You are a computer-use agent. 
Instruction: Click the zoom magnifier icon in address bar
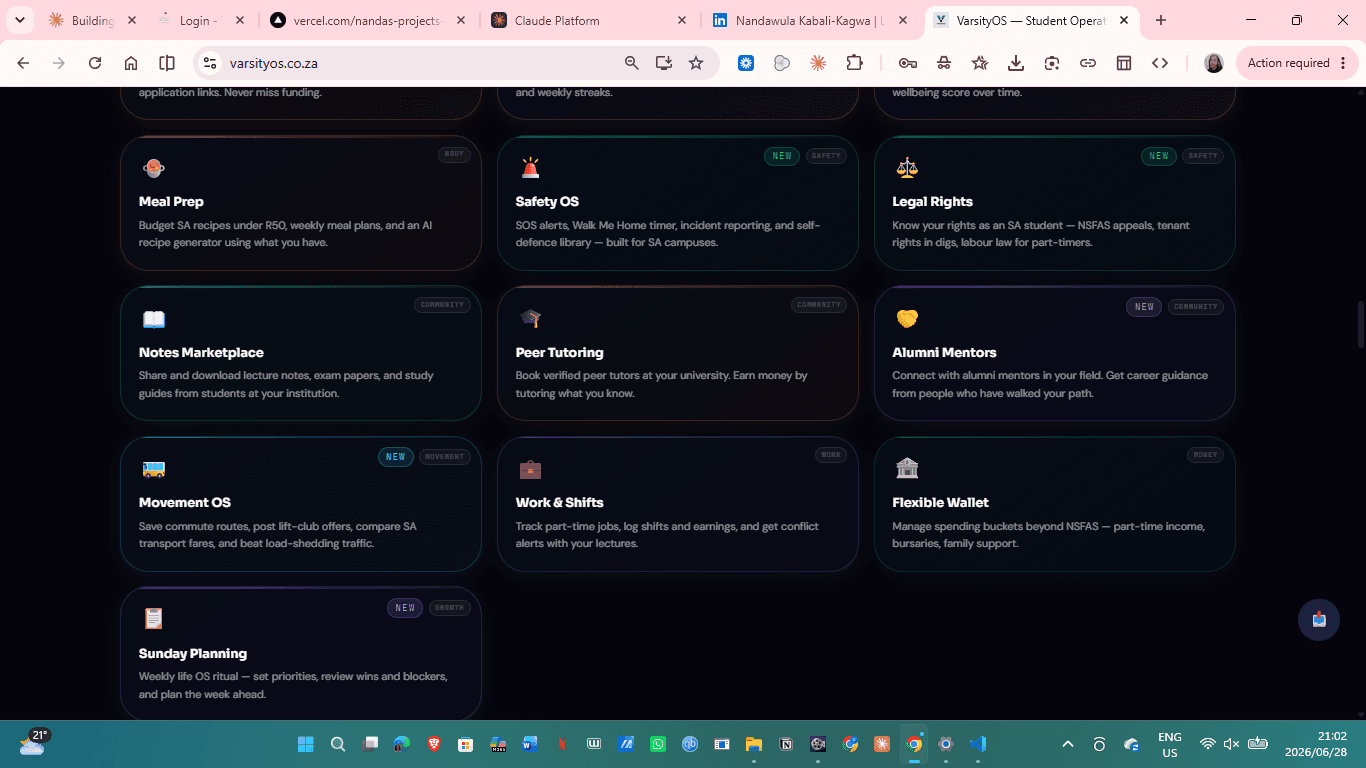pos(632,63)
